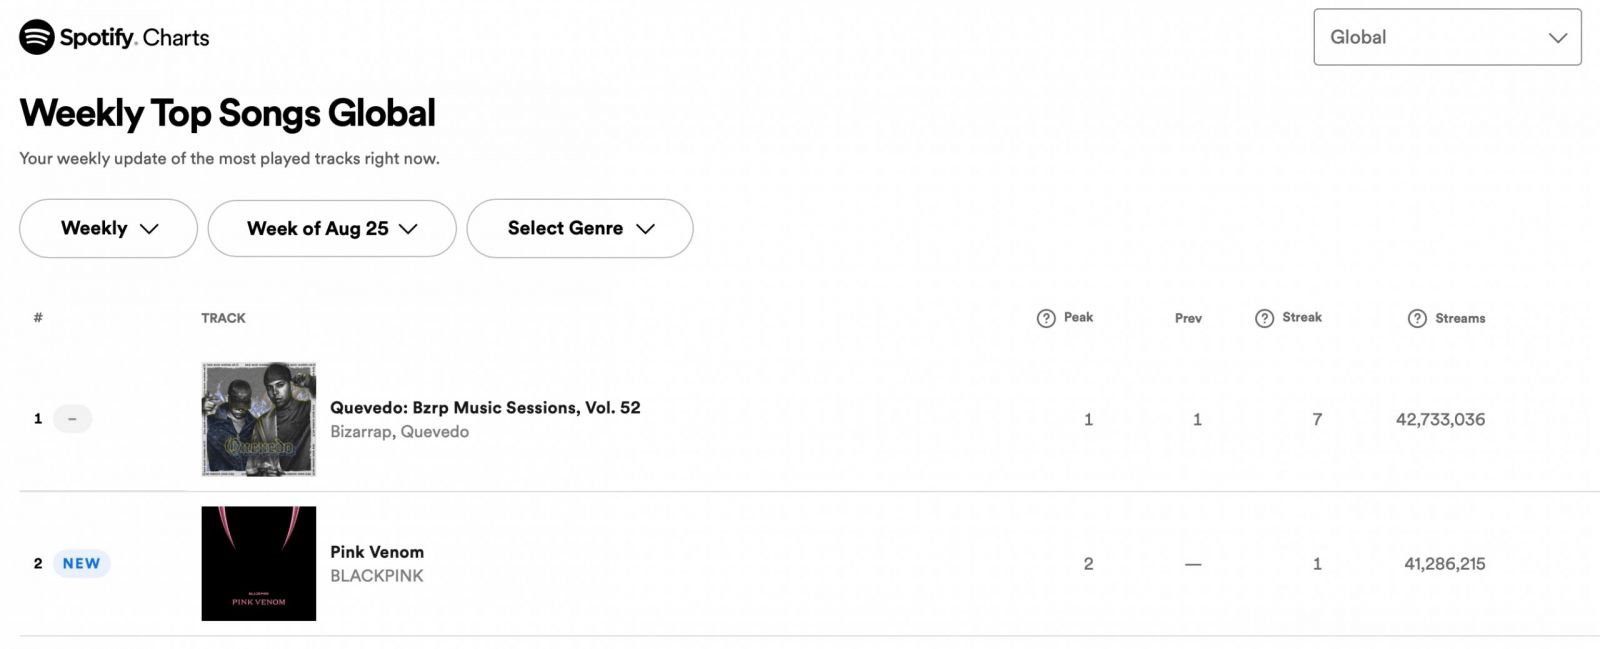Click the Peak column help icon
This screenshot has width=1600, height=649.
tap(1046, 318)
